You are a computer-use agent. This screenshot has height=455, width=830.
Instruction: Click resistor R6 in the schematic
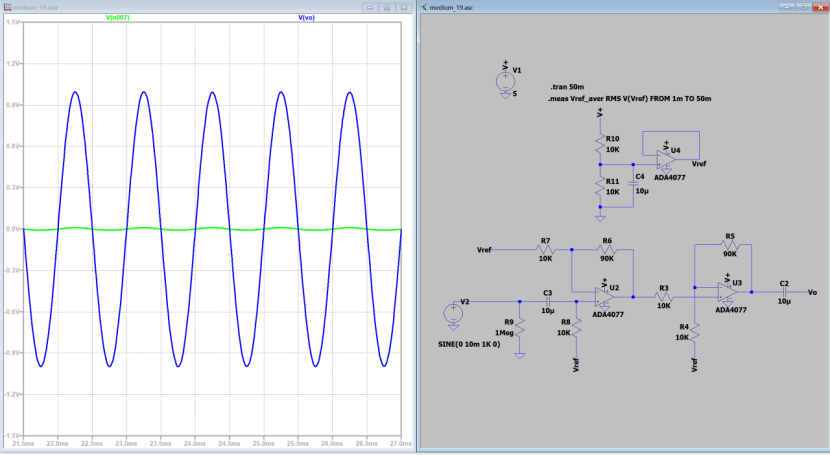pyautogui.click(x=606, y=248)
